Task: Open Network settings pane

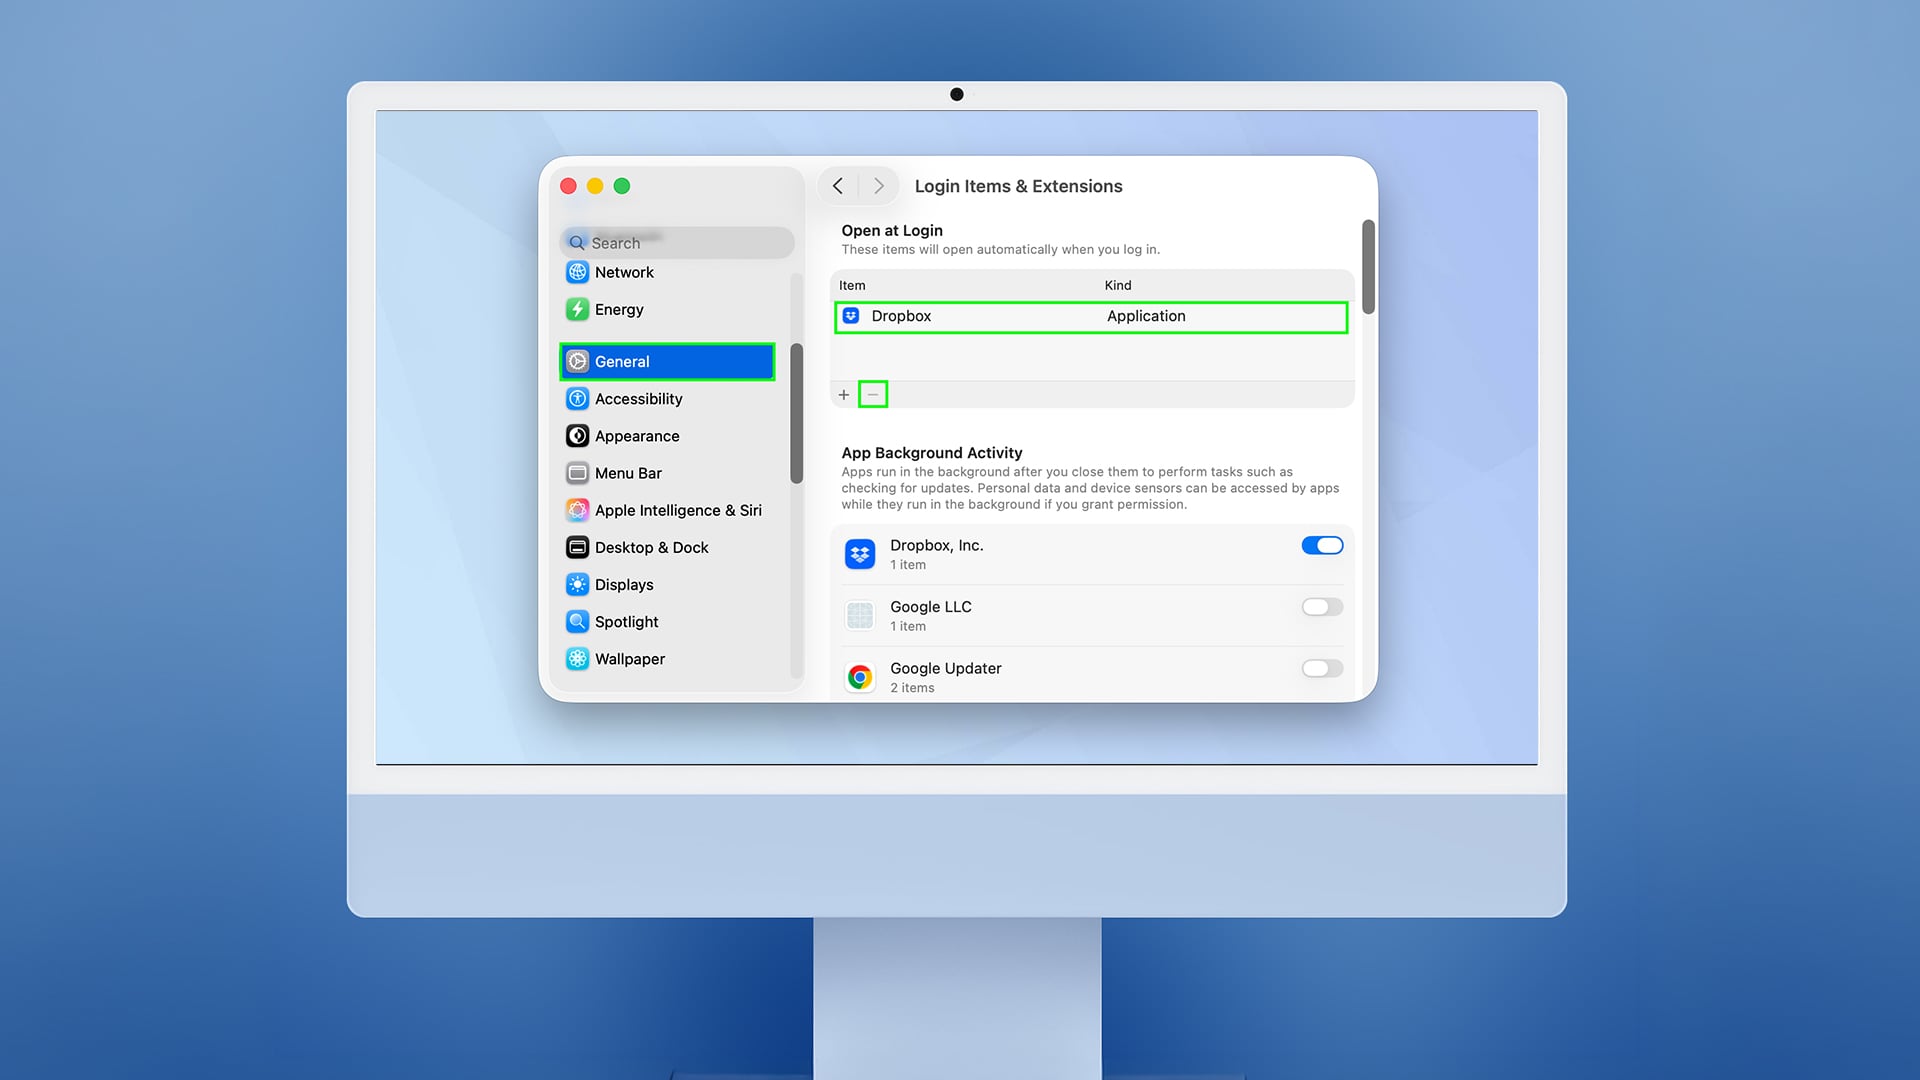Action: pos(667,272)
